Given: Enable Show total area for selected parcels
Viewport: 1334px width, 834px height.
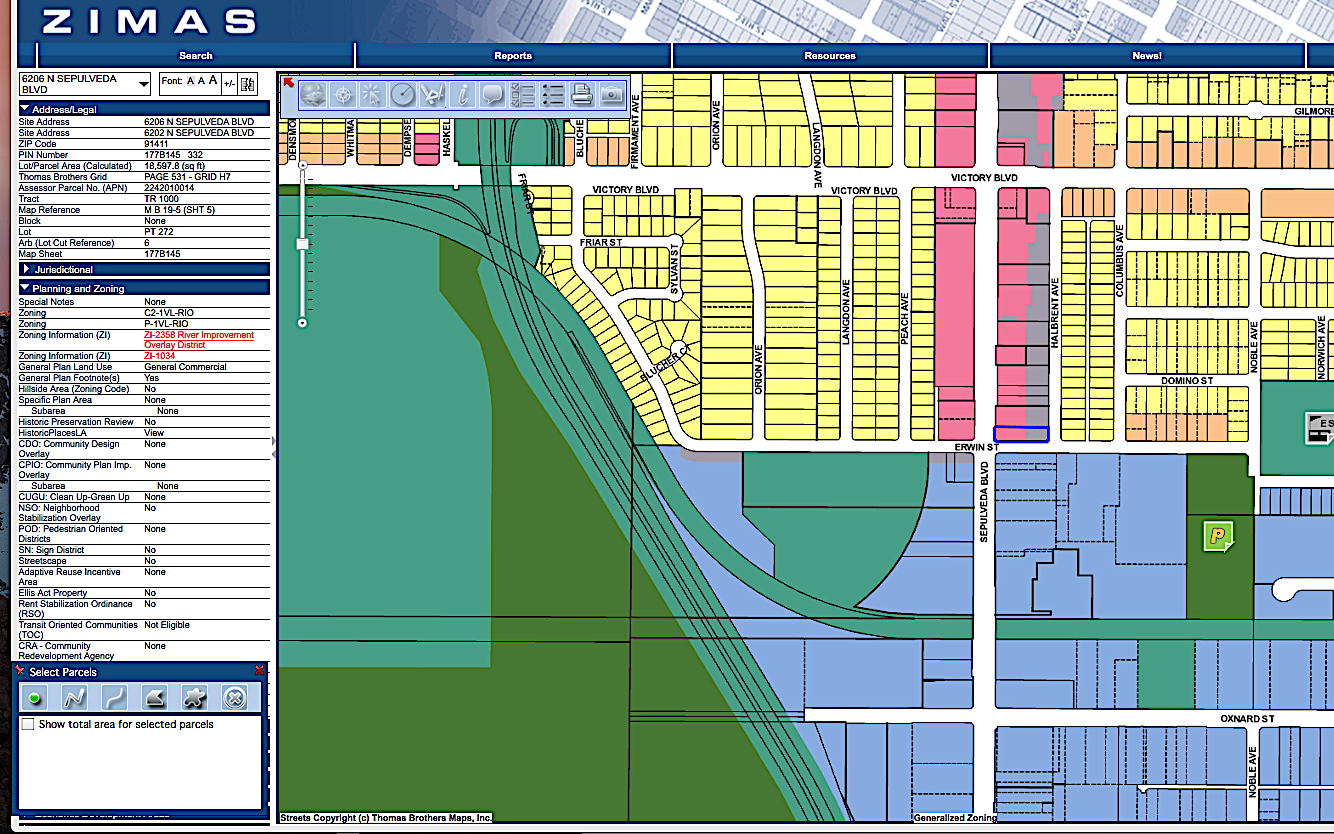Looking at the screenshot, I should (28, 724).
